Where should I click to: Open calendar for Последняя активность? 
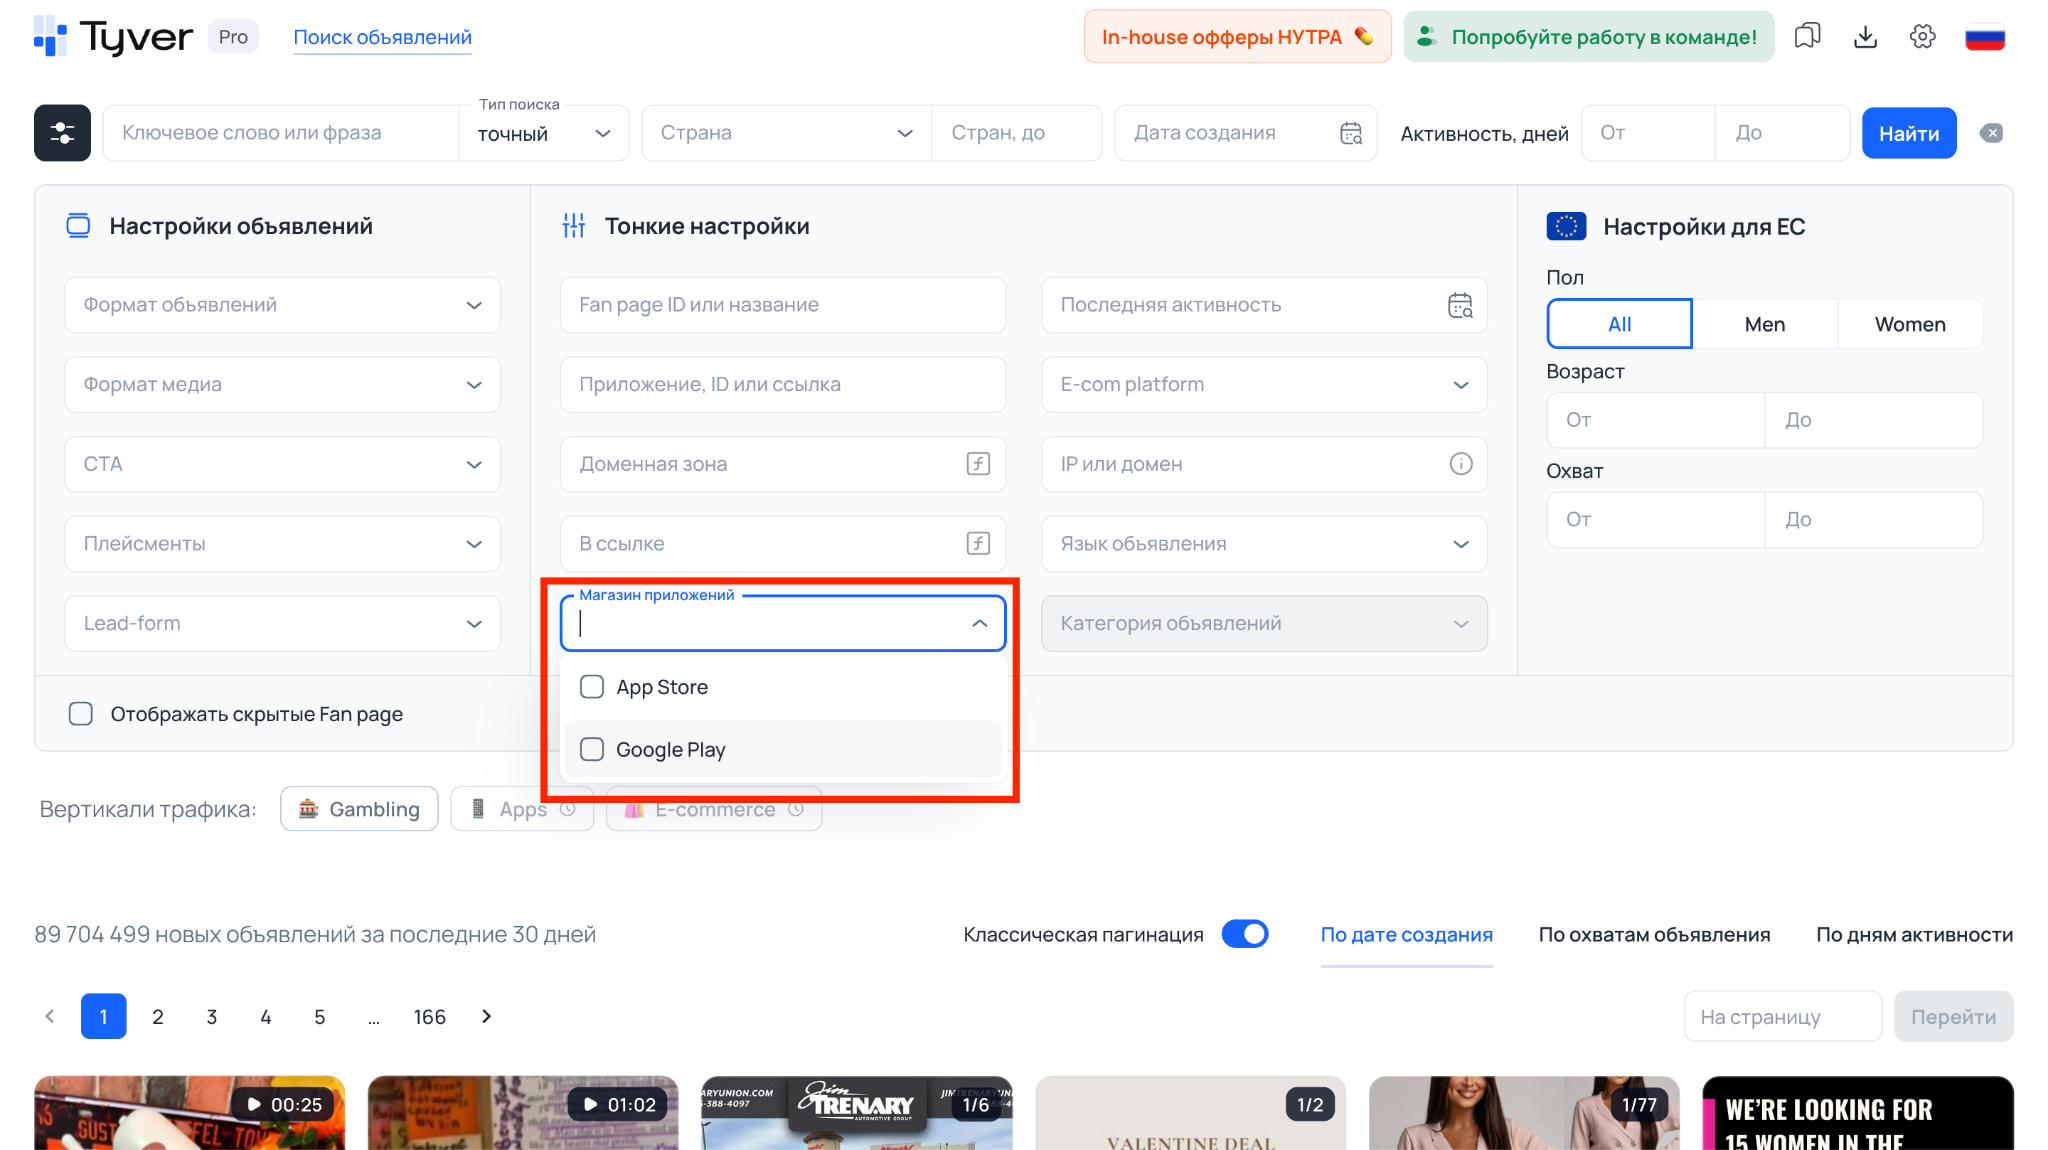(x=1460, y=305)
